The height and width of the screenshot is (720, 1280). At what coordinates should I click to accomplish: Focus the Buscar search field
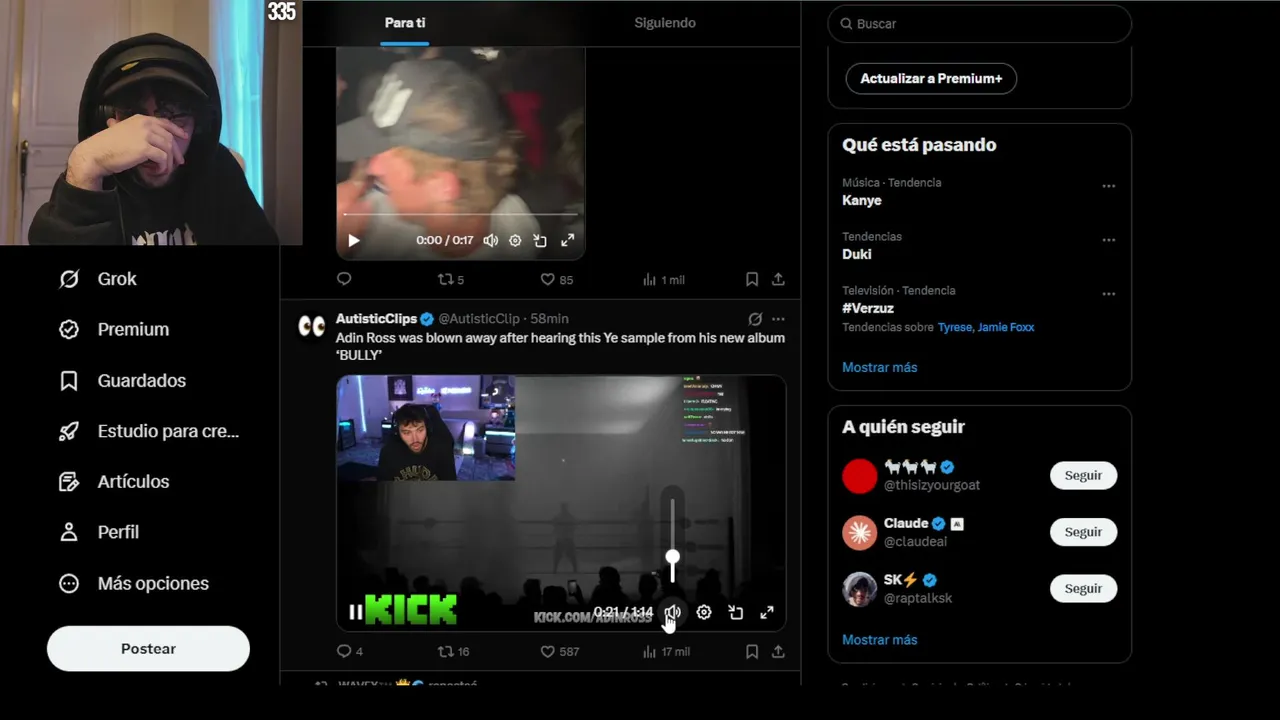click(980, 23)
